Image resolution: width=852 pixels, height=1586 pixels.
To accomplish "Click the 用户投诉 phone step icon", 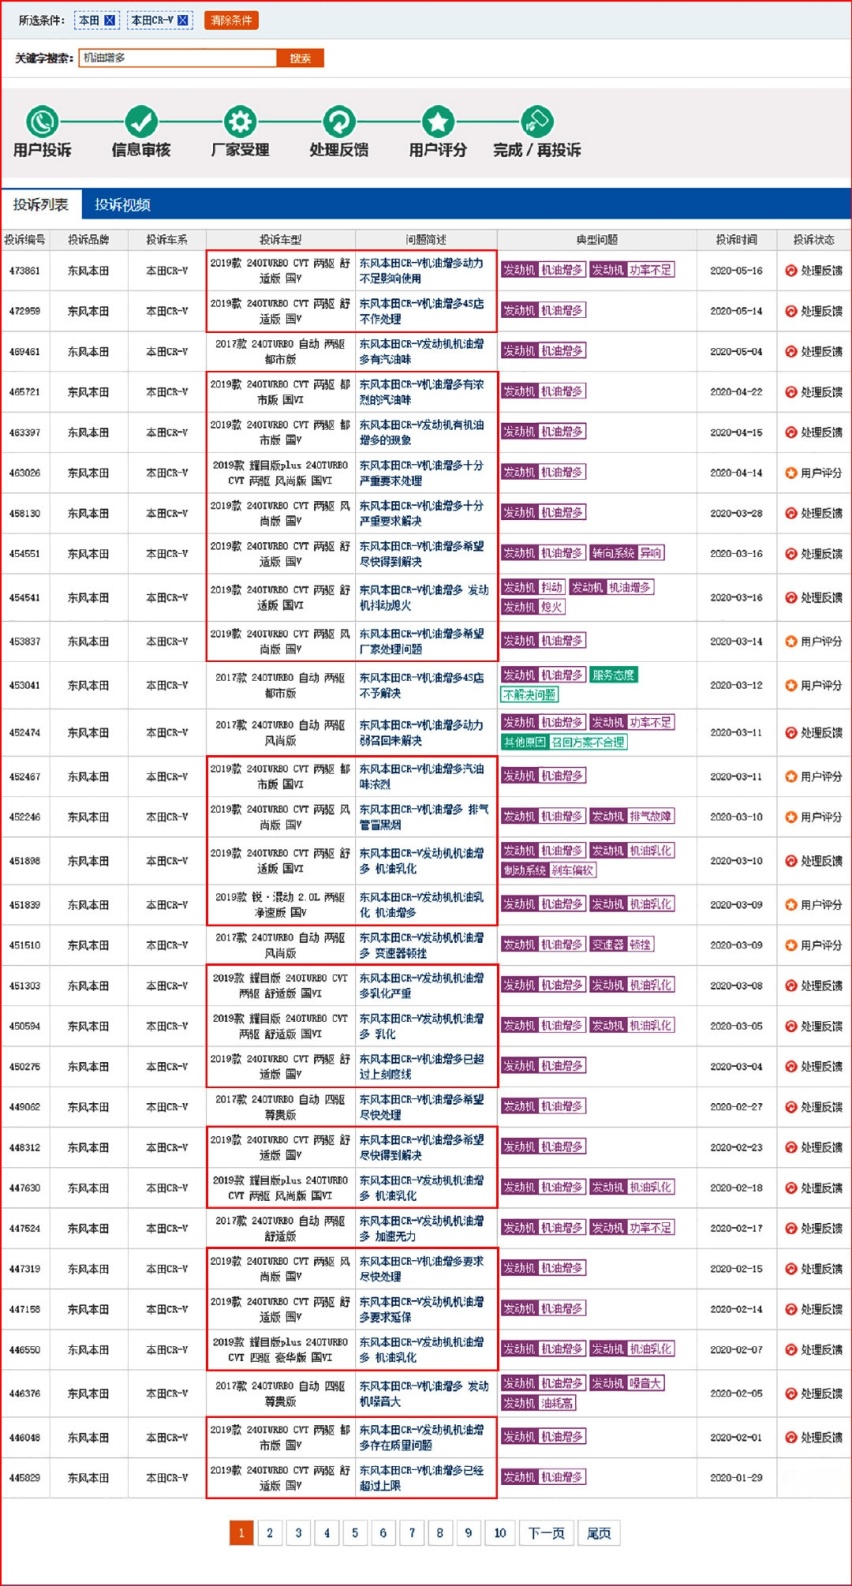I will coord(42,122).
